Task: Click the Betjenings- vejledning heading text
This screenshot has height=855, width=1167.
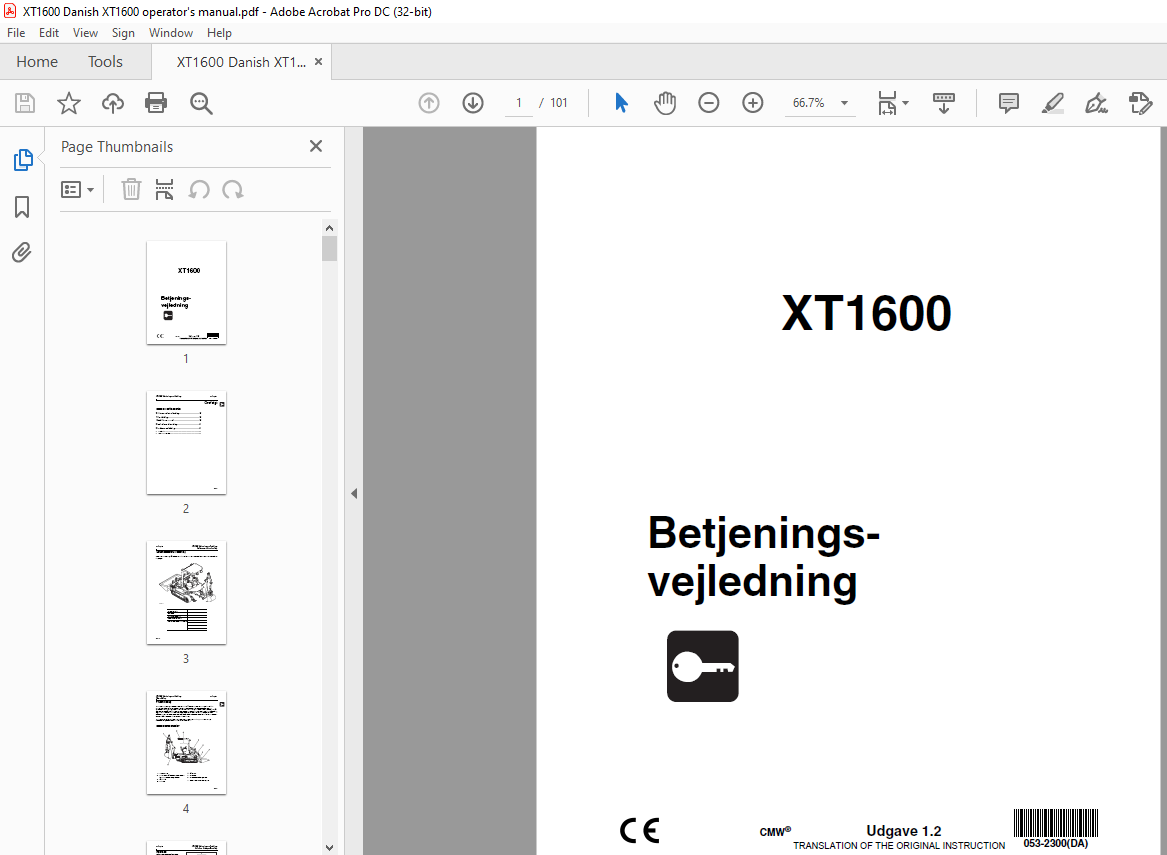Action: click(764, 558)
